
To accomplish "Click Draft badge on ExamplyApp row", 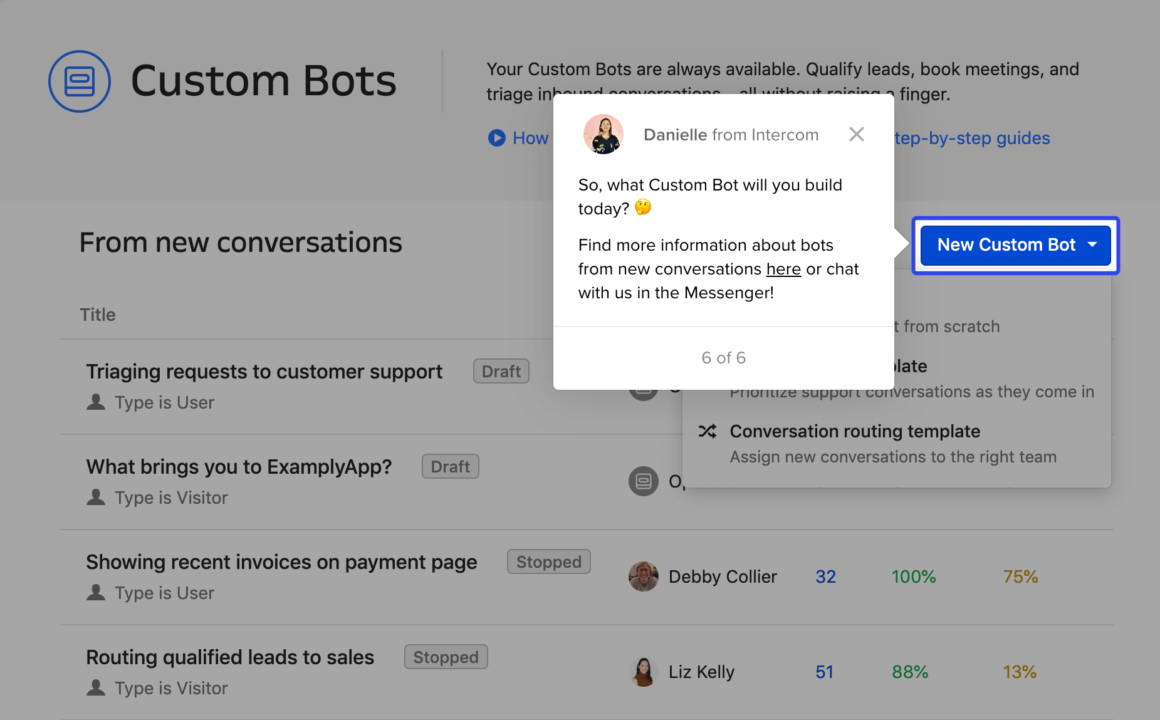I will pos(450,466).
